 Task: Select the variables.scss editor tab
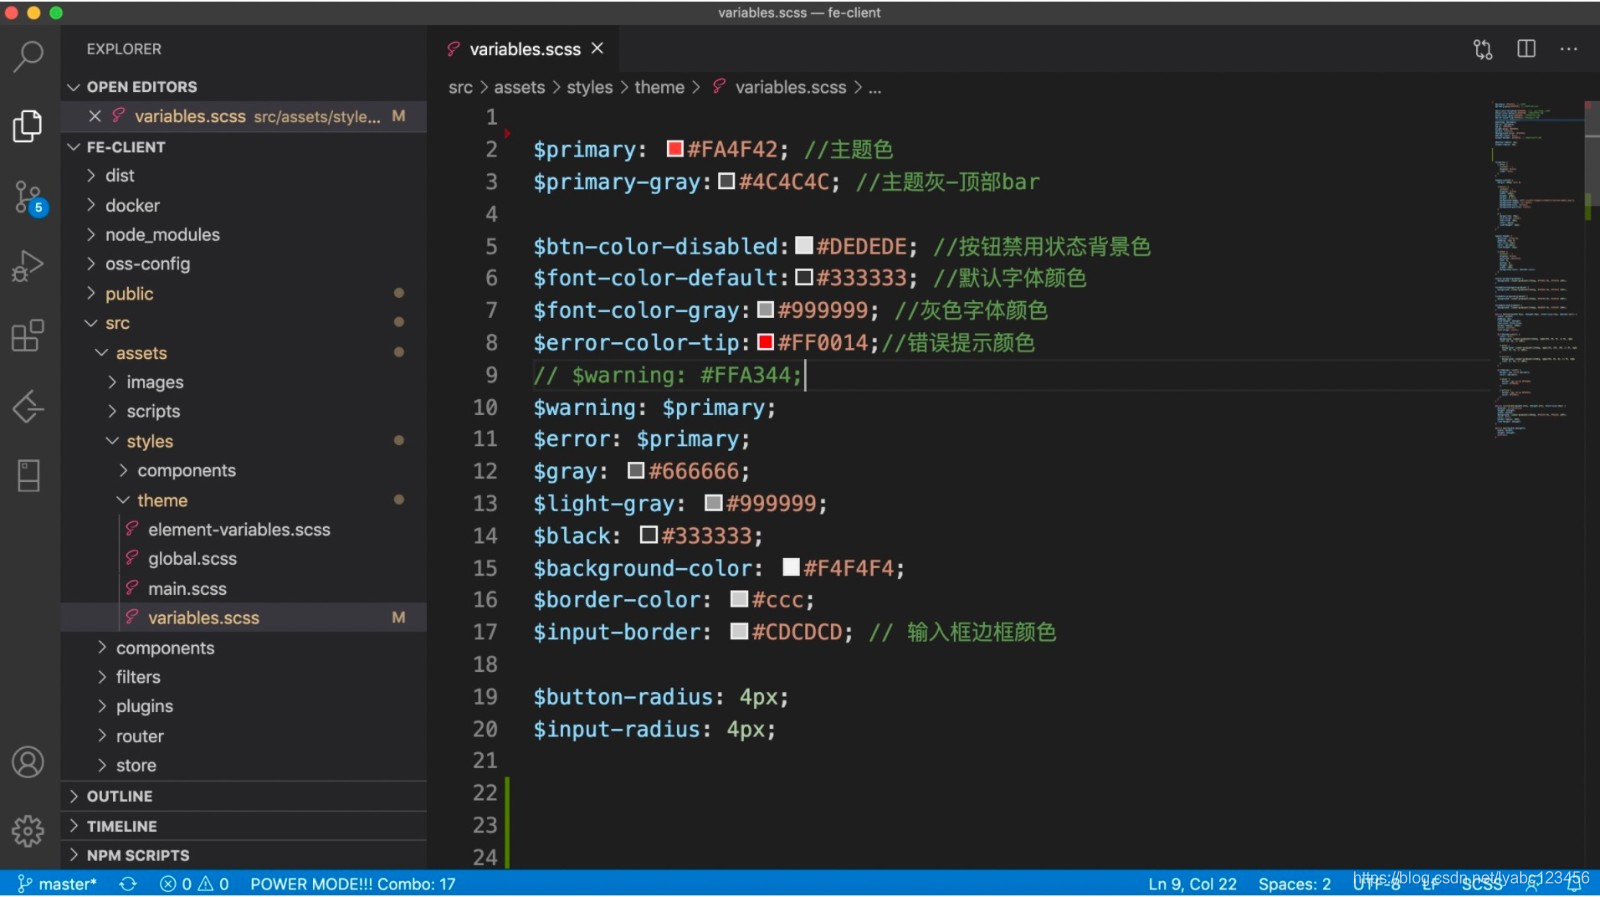point(525,49)
